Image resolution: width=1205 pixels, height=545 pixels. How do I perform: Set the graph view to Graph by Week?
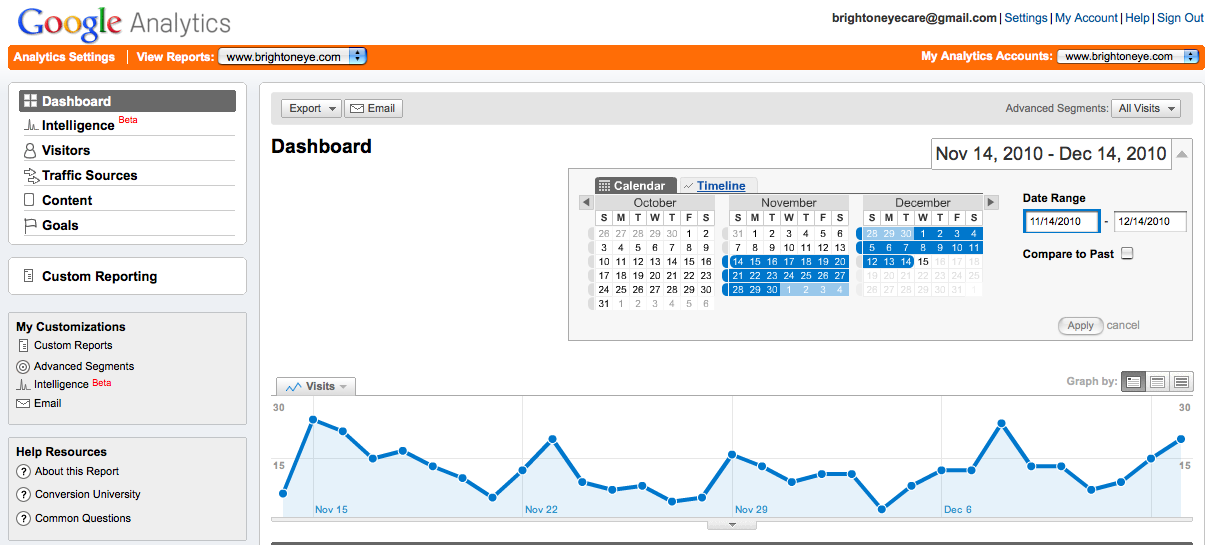(x=1157, y=381)
